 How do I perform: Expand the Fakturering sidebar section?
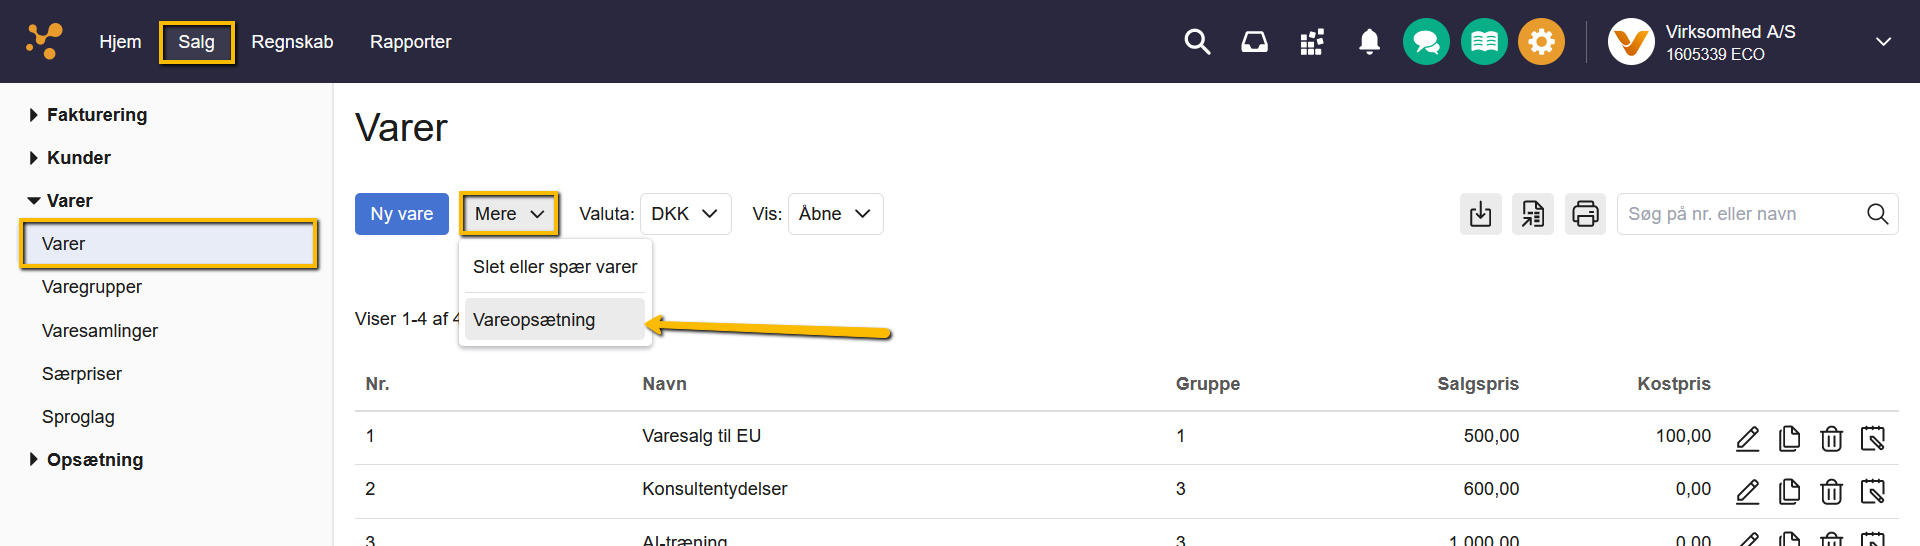[96, 115]
